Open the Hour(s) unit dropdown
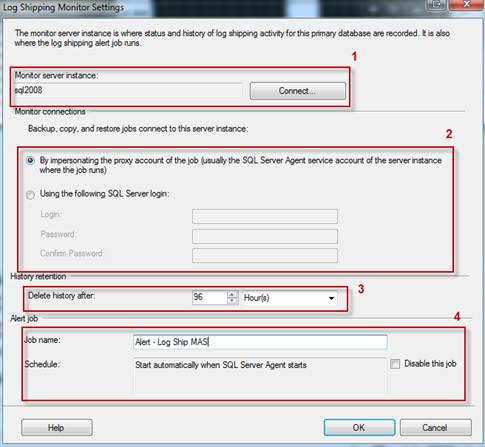 289,298
